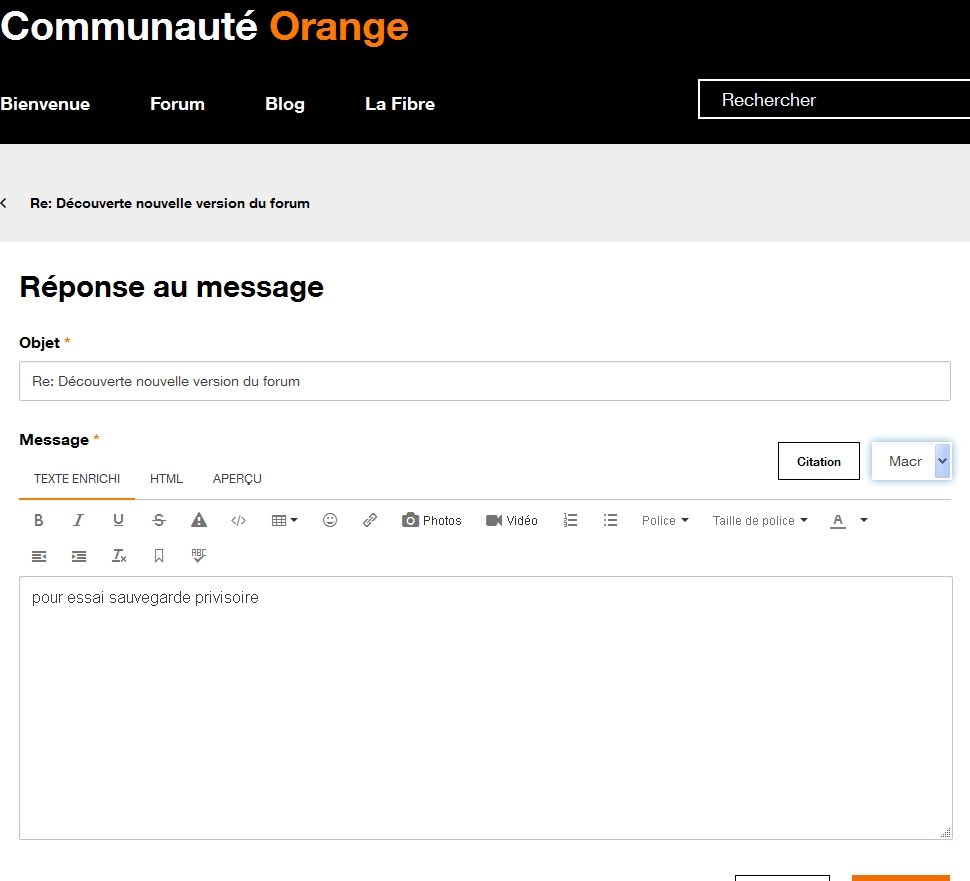Toggle italic text formatting
The image size is (970, 881).
coord(78,520)
